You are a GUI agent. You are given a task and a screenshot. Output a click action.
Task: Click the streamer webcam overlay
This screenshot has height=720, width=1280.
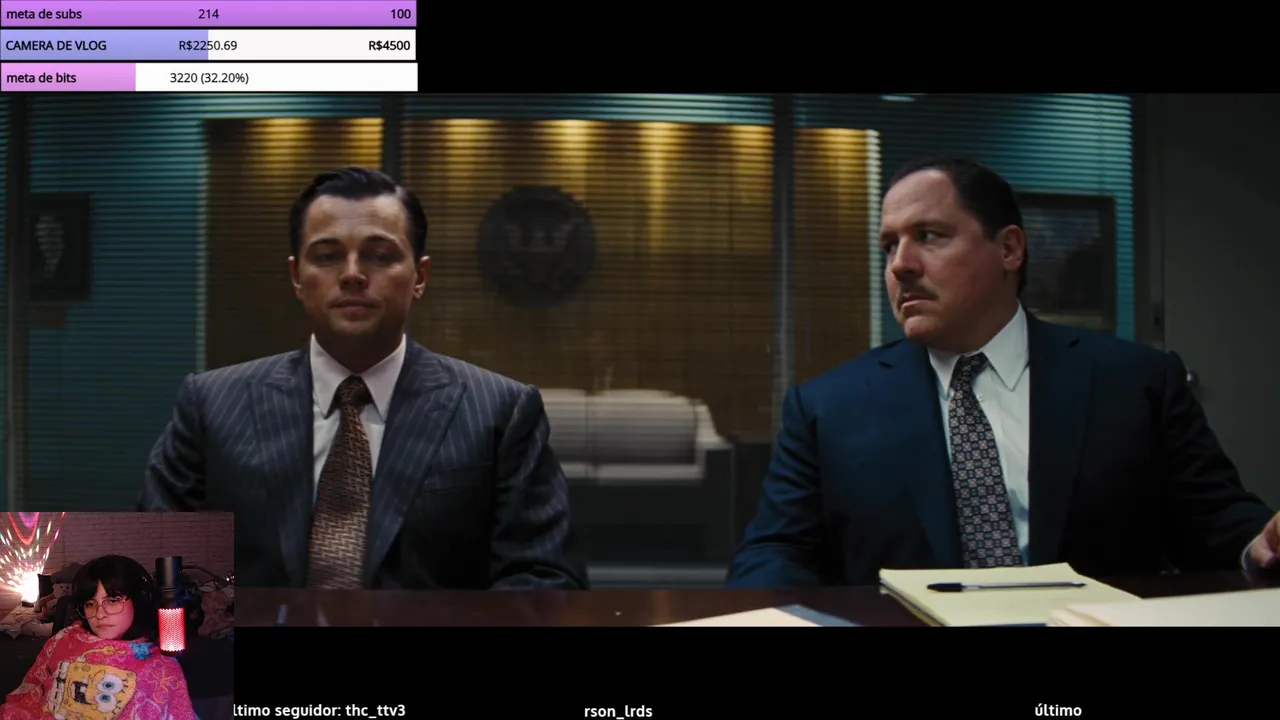pos(117,616)
